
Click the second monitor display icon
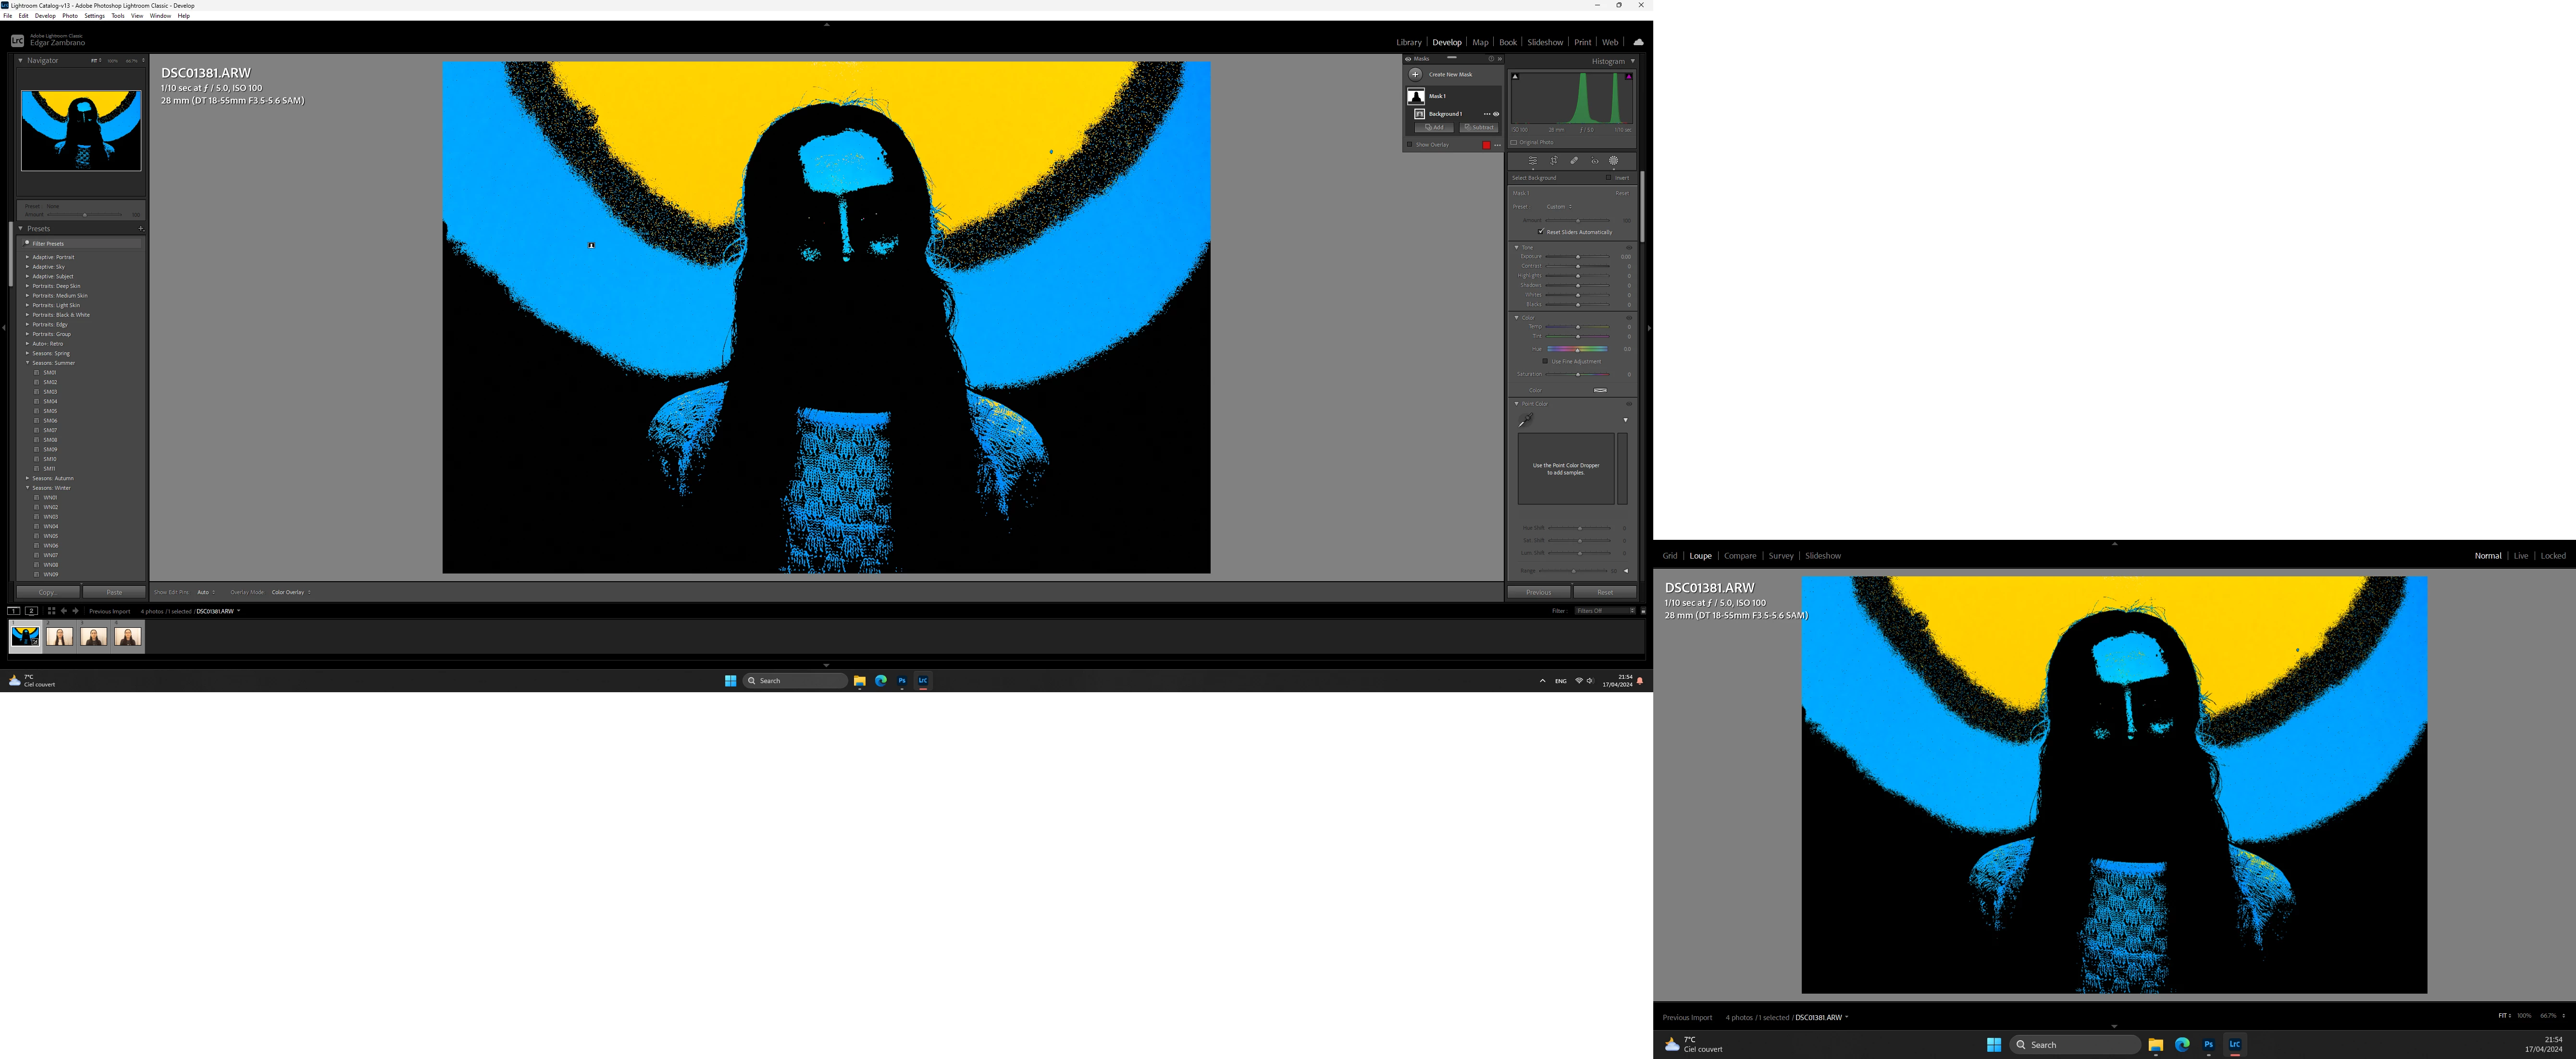click(31, 611)
